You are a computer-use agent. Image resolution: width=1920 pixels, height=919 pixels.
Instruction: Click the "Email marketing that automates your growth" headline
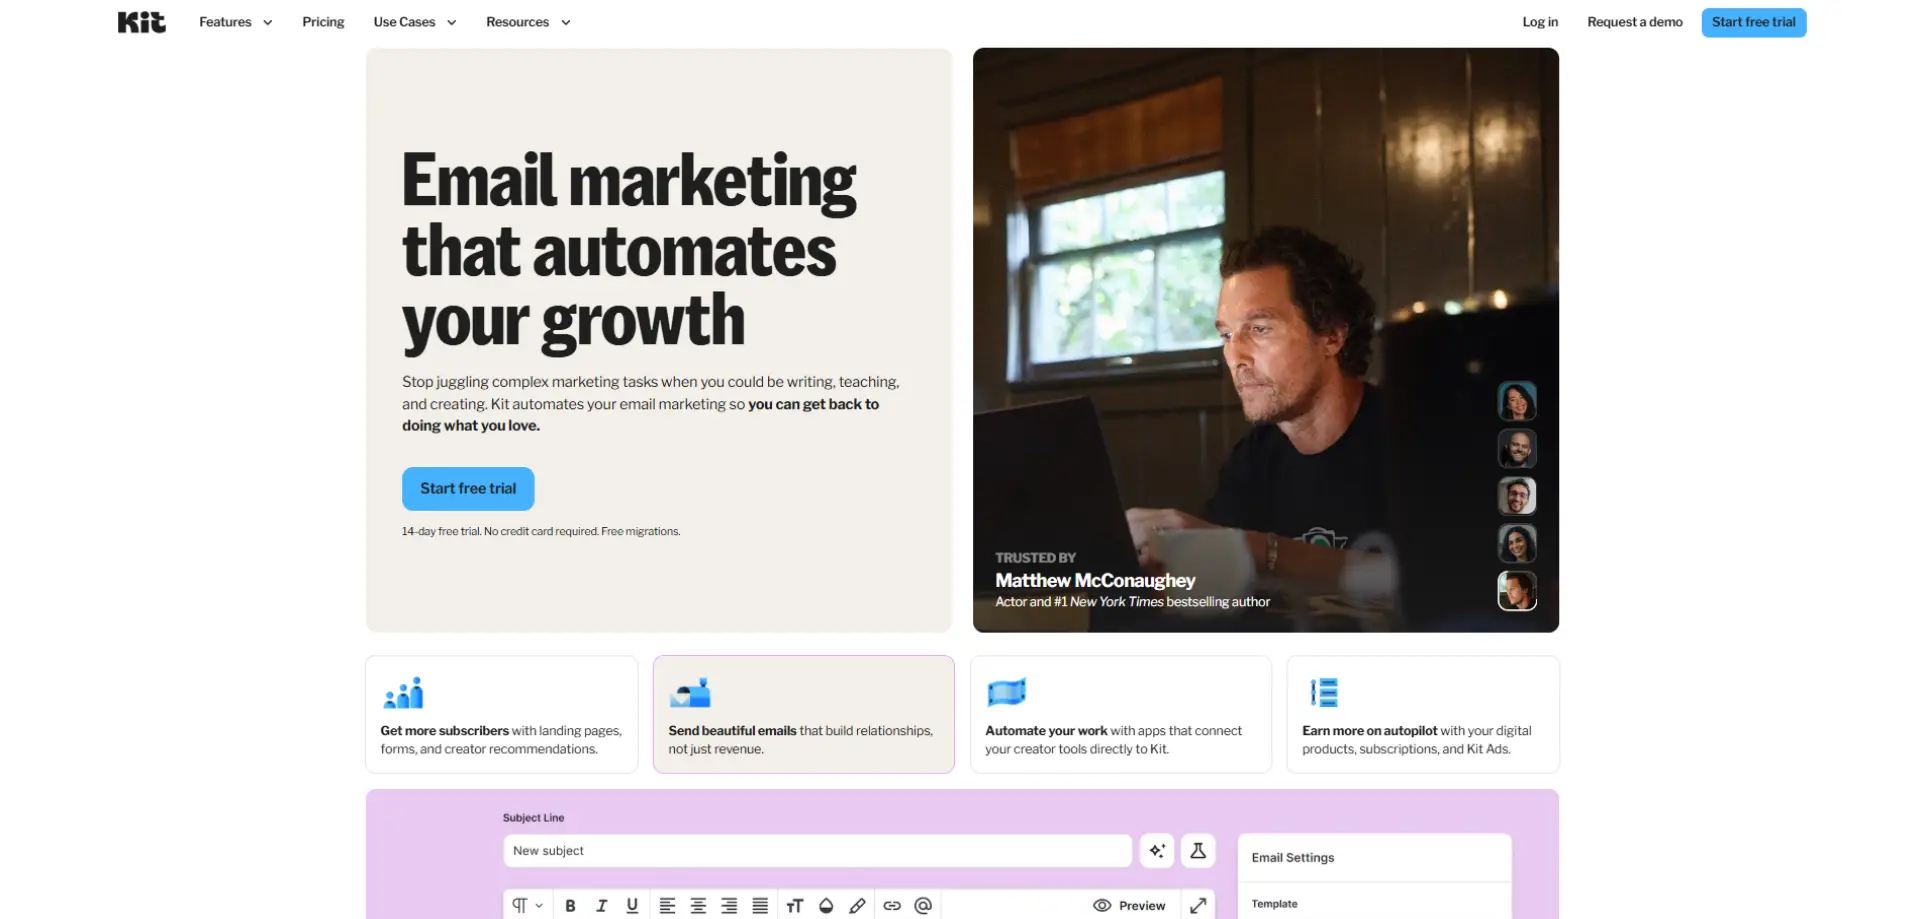(x=629, y=251)
